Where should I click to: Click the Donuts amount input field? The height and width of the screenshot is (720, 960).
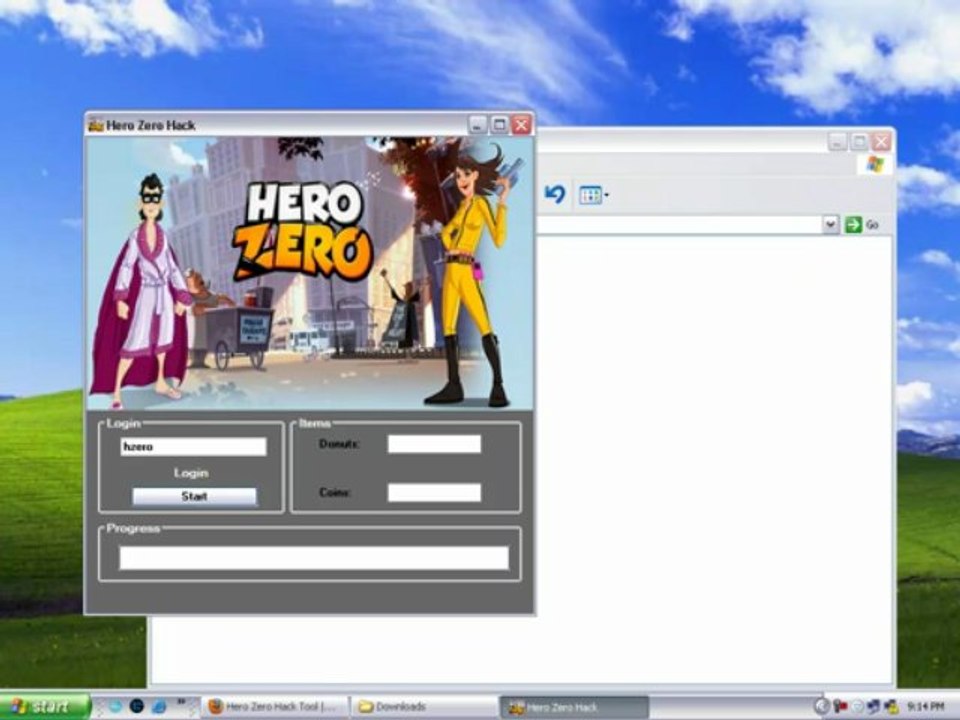click(x=434, y=444)
